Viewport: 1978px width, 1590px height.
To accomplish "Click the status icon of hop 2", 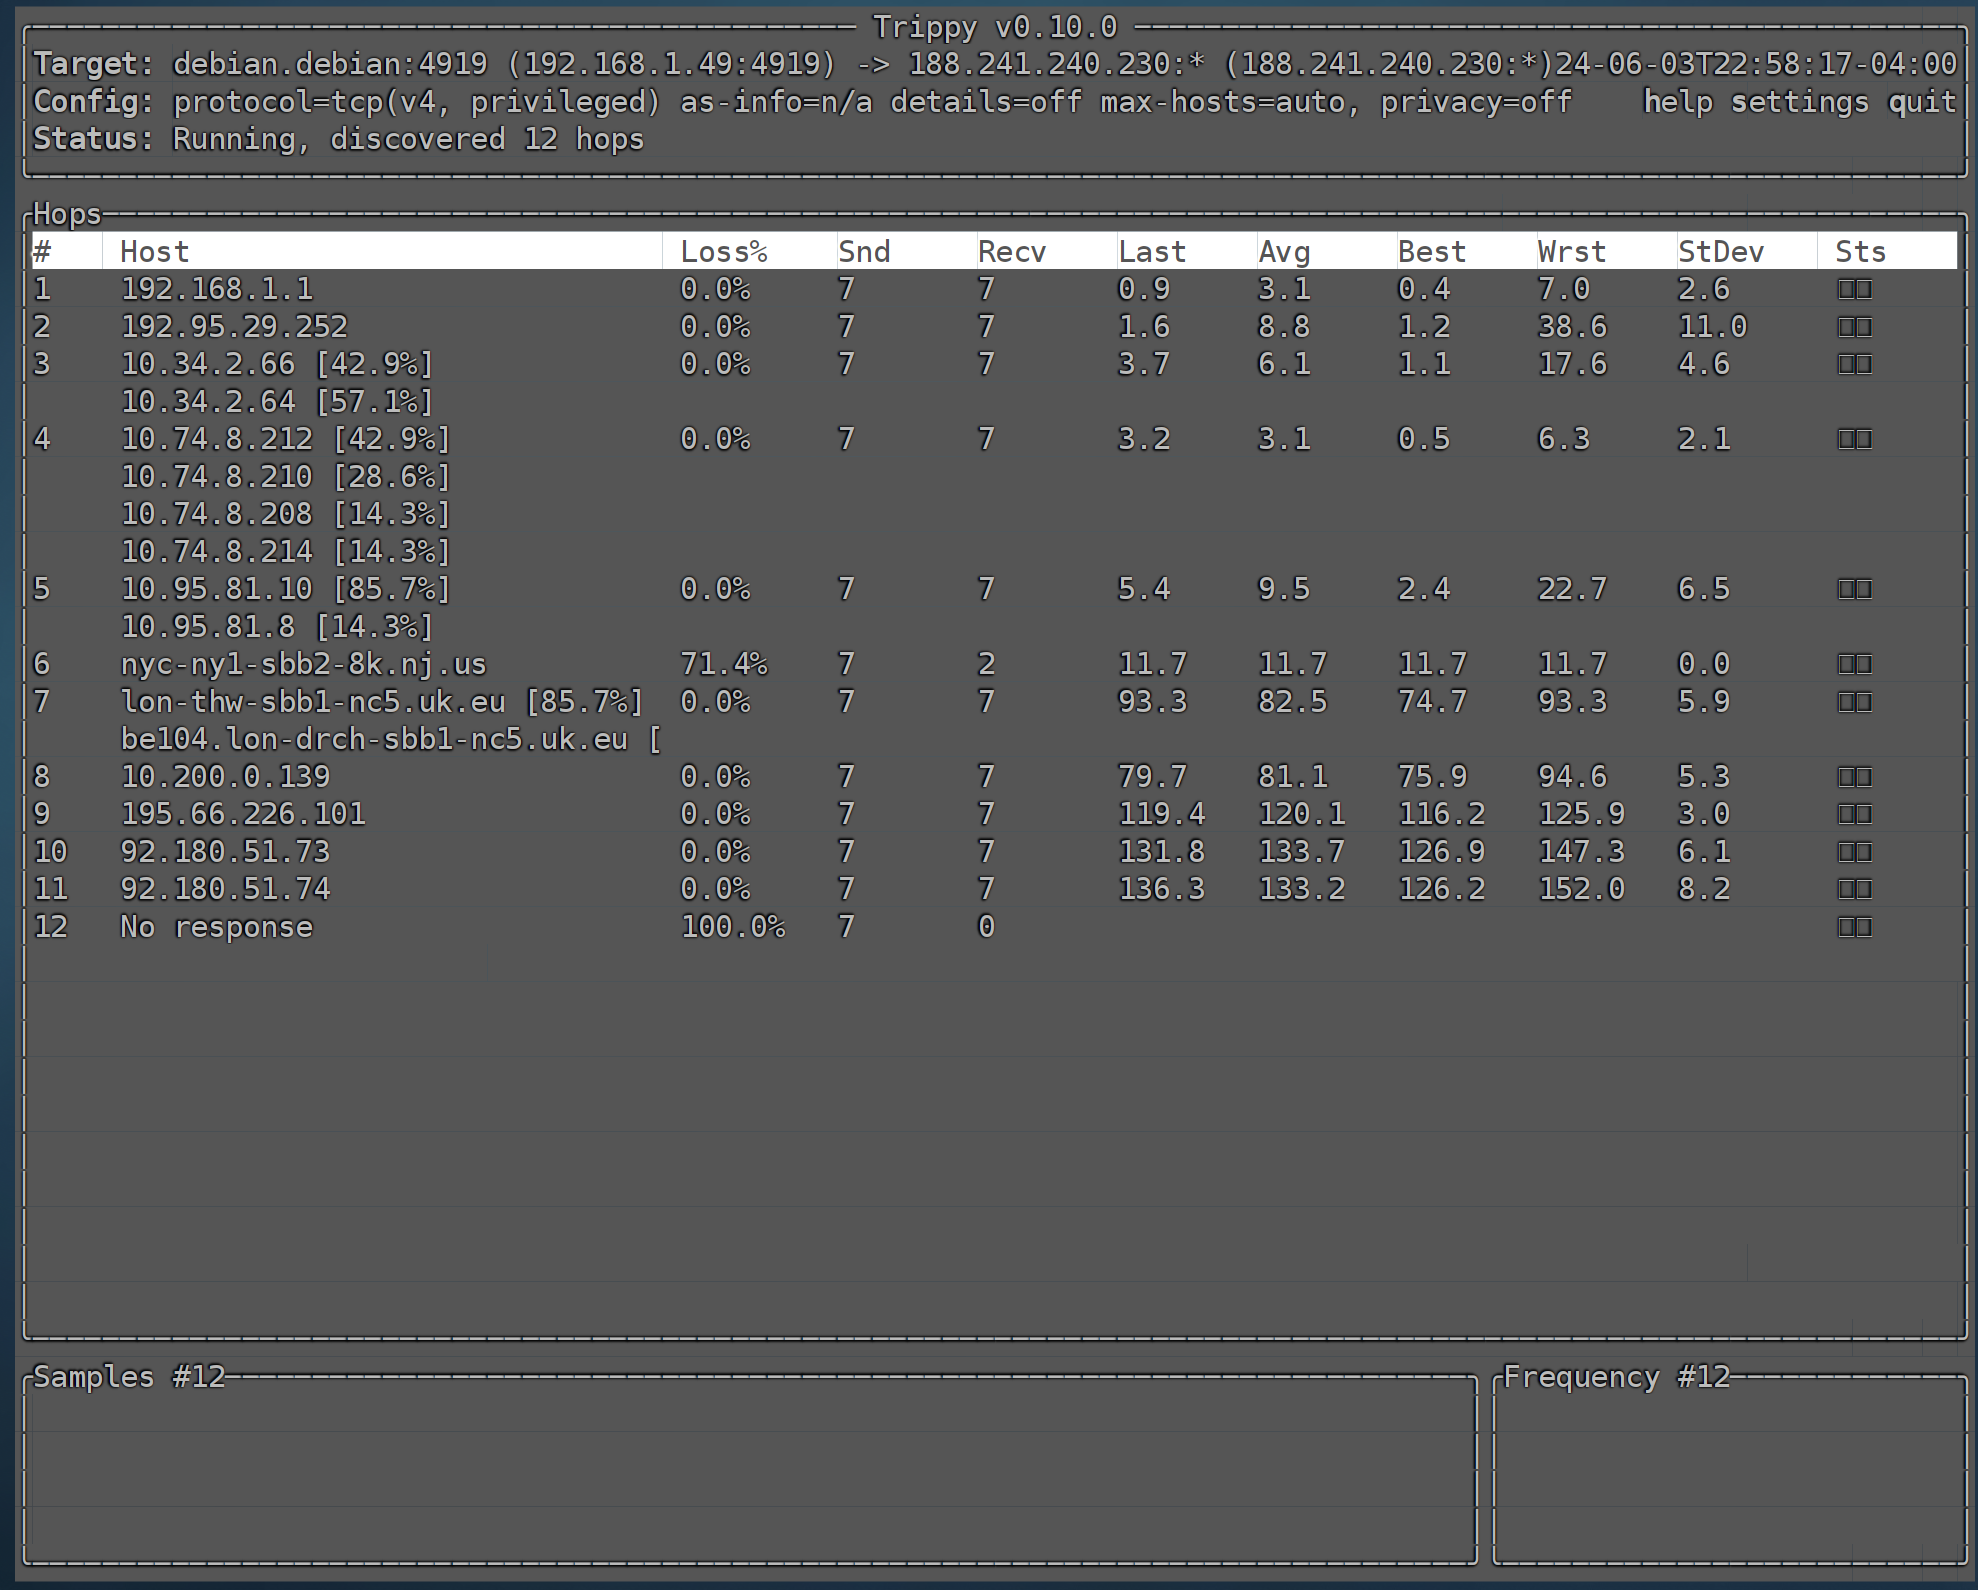I will [x=1854, y=327].
